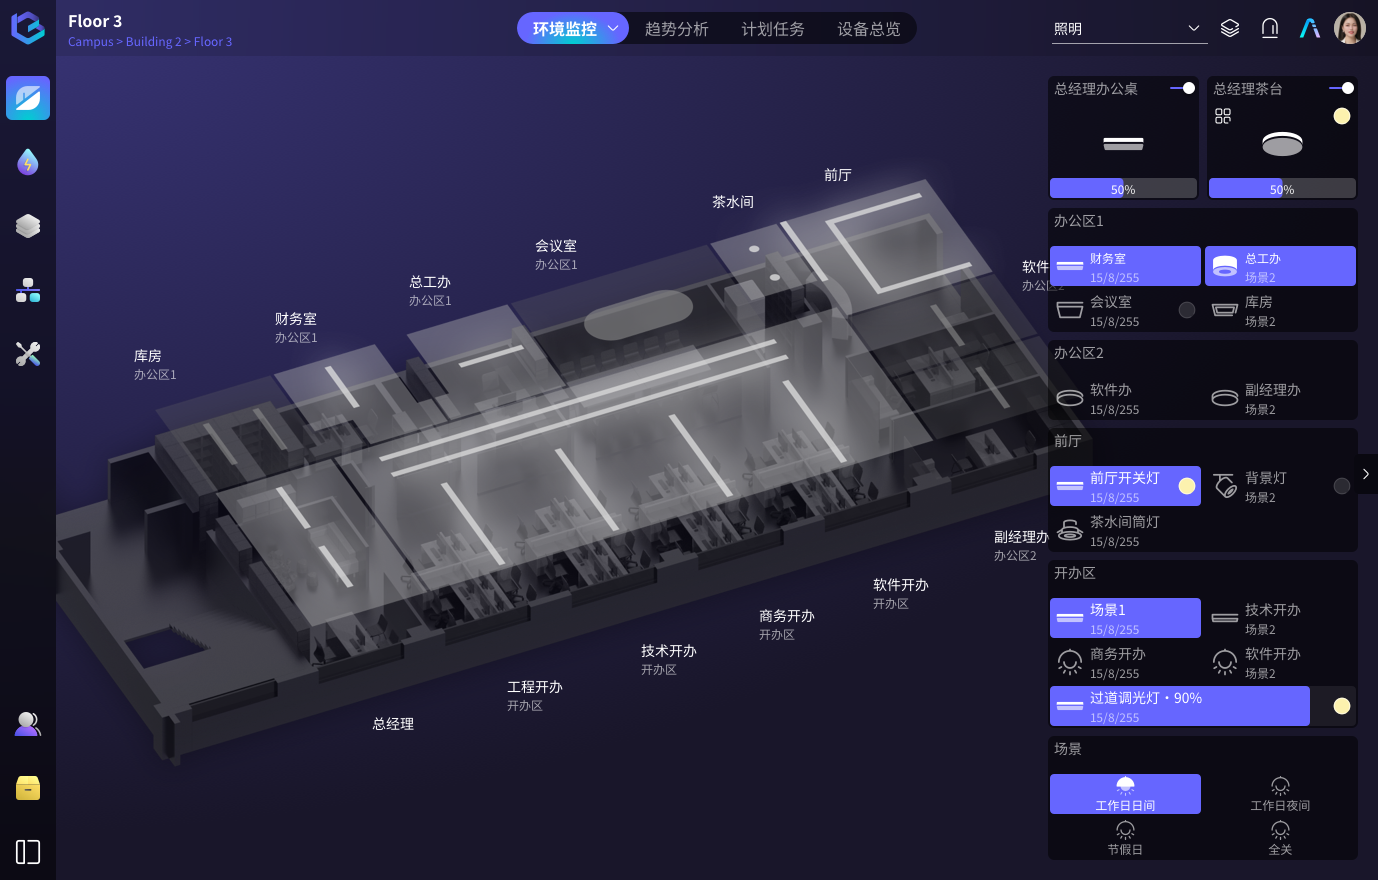Click the 库房 label on floor map
This screenshot has height=880, width=1378.
click(147, 356)
